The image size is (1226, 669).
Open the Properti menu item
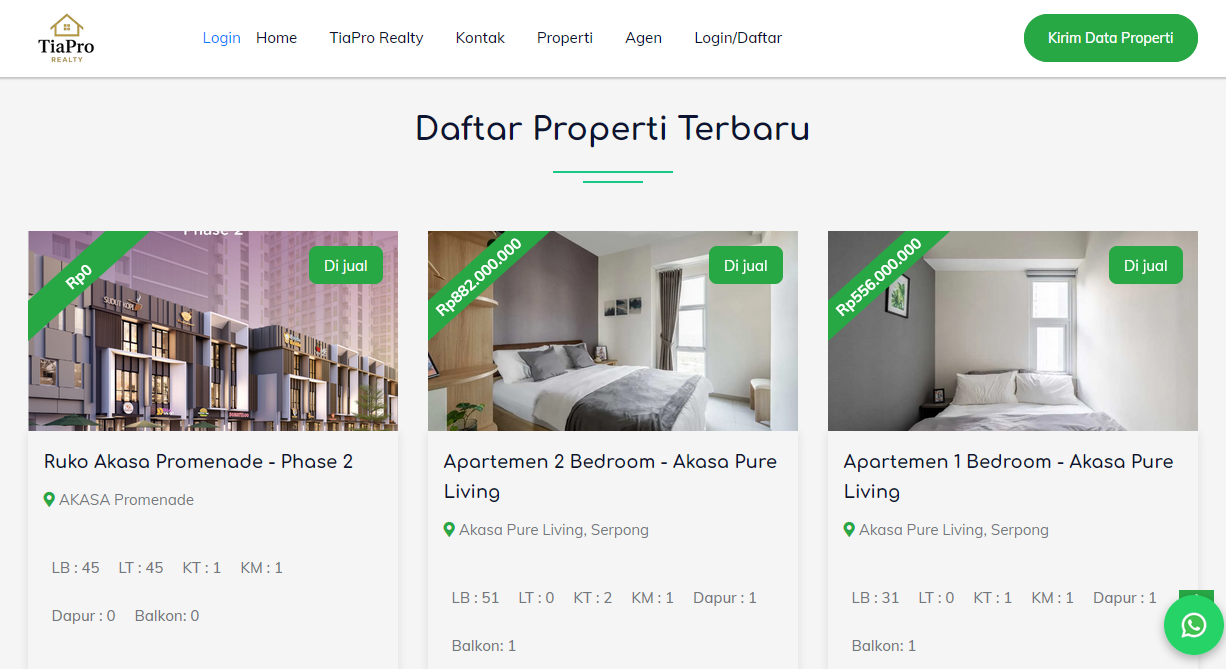coord(565,38)
